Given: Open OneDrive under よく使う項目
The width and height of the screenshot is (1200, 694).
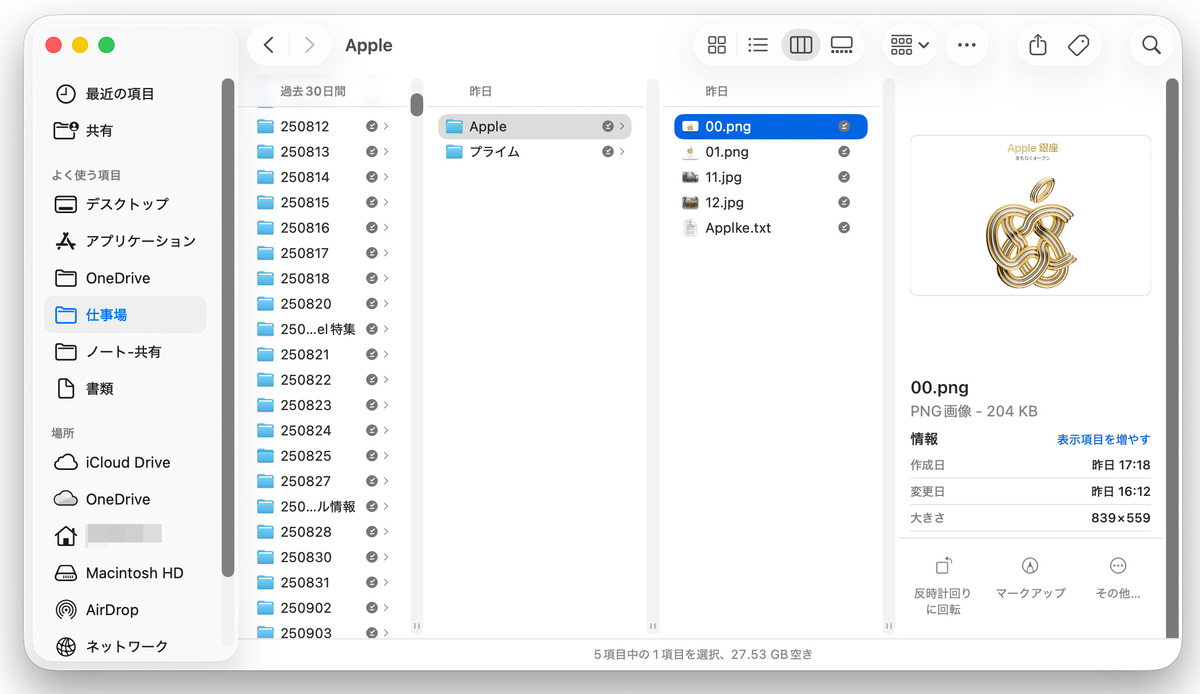Looking at the screenshot, I should 125,278.
